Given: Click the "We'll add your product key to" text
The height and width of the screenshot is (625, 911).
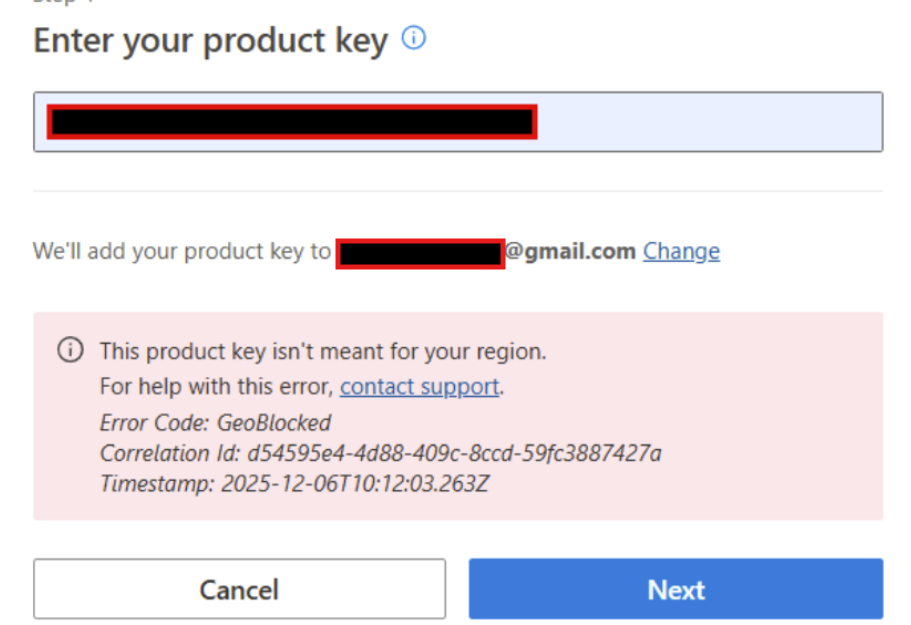Looking at the screenshot, I should [182, 251].
